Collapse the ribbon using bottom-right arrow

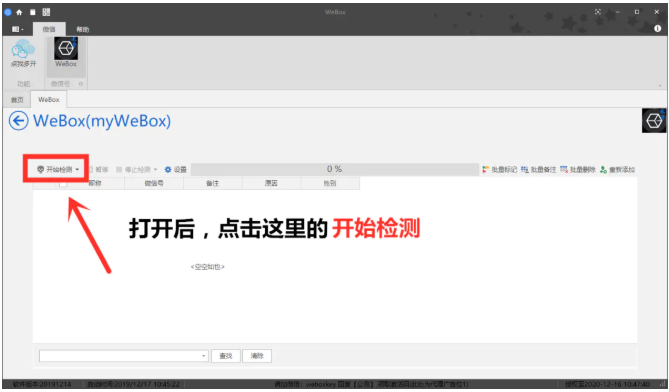pyautogui.click(x=660, y=86)
